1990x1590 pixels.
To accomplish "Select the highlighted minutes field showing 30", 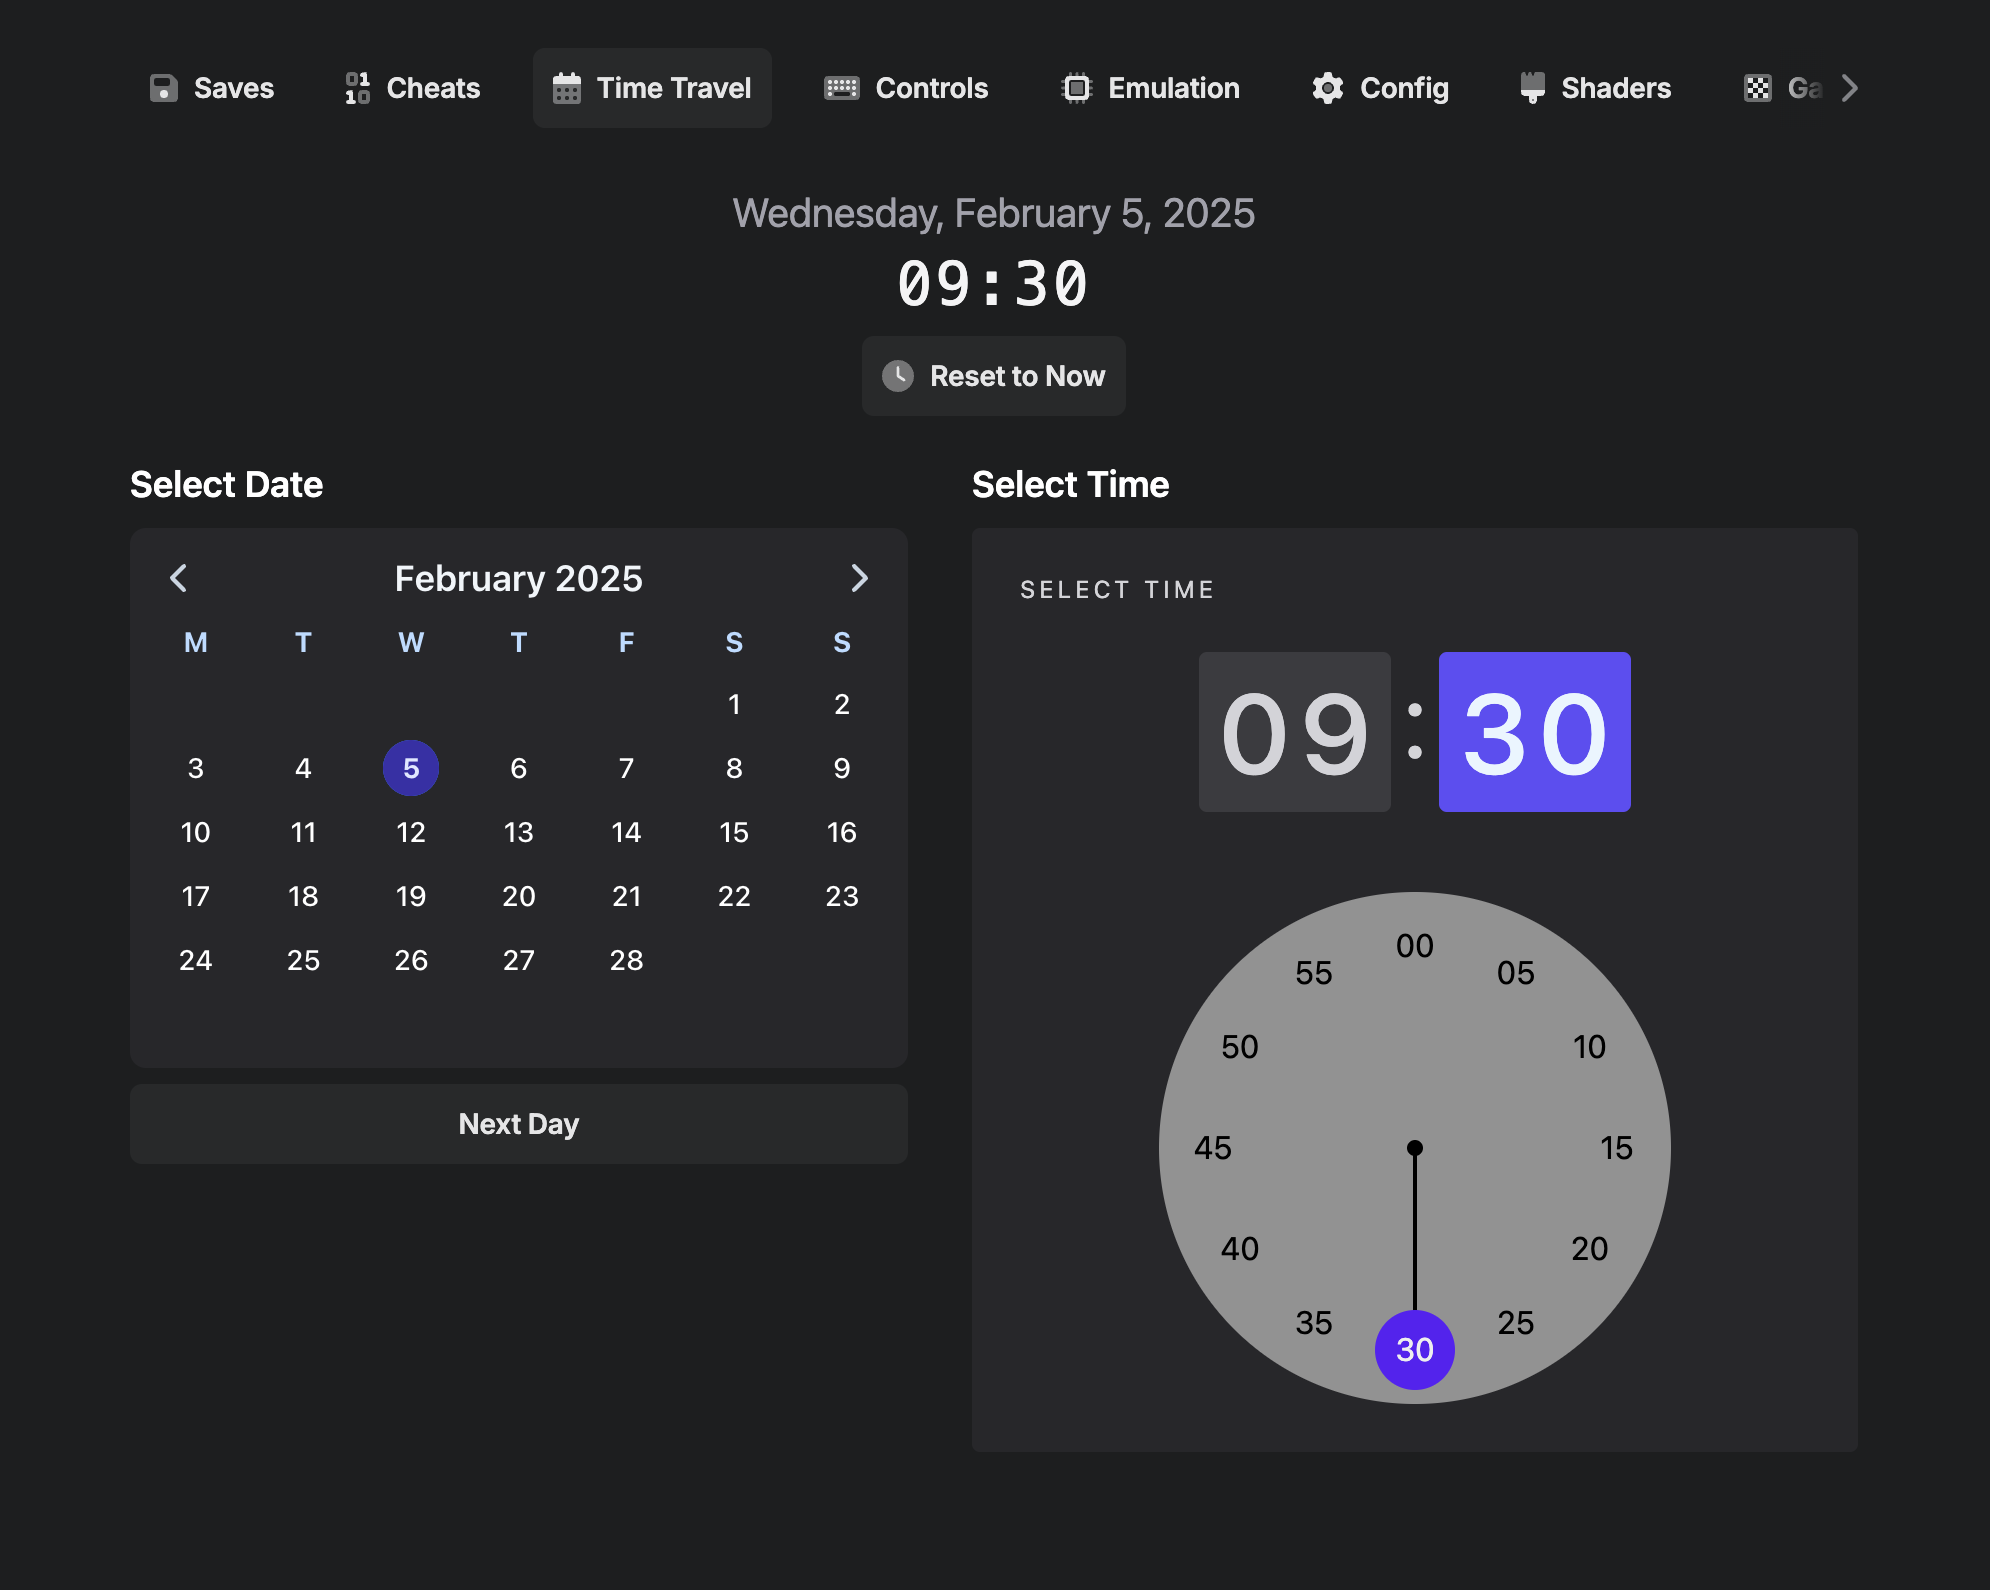I will (x=1534, y=732).
